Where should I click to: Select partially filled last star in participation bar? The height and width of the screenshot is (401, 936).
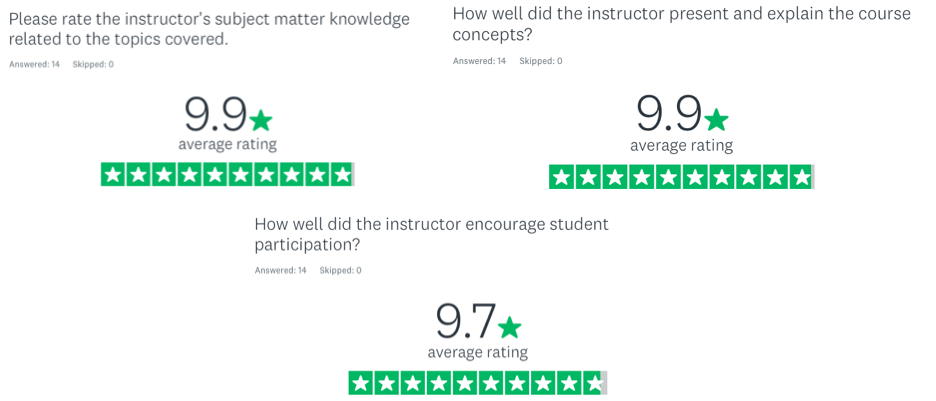pos(595,383)
